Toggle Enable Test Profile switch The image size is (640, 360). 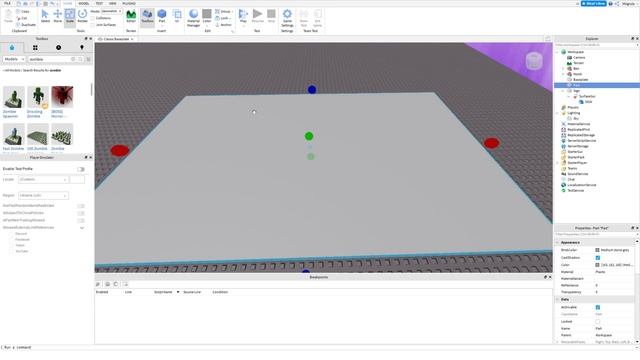coord(81,169)
